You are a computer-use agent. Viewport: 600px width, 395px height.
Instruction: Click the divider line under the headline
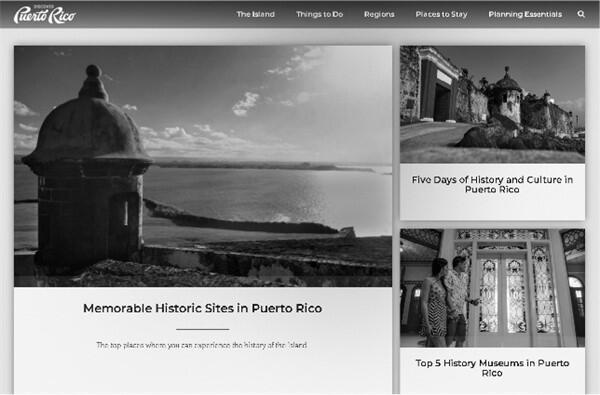[202, 329]
